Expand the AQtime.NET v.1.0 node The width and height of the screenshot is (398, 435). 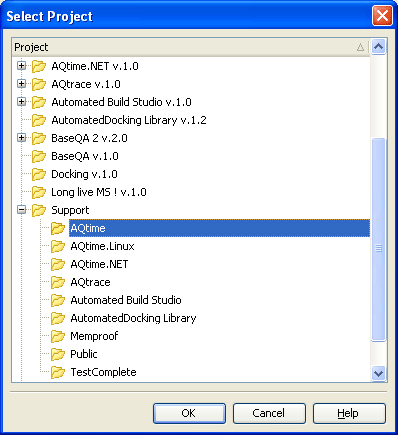[22, 66]
